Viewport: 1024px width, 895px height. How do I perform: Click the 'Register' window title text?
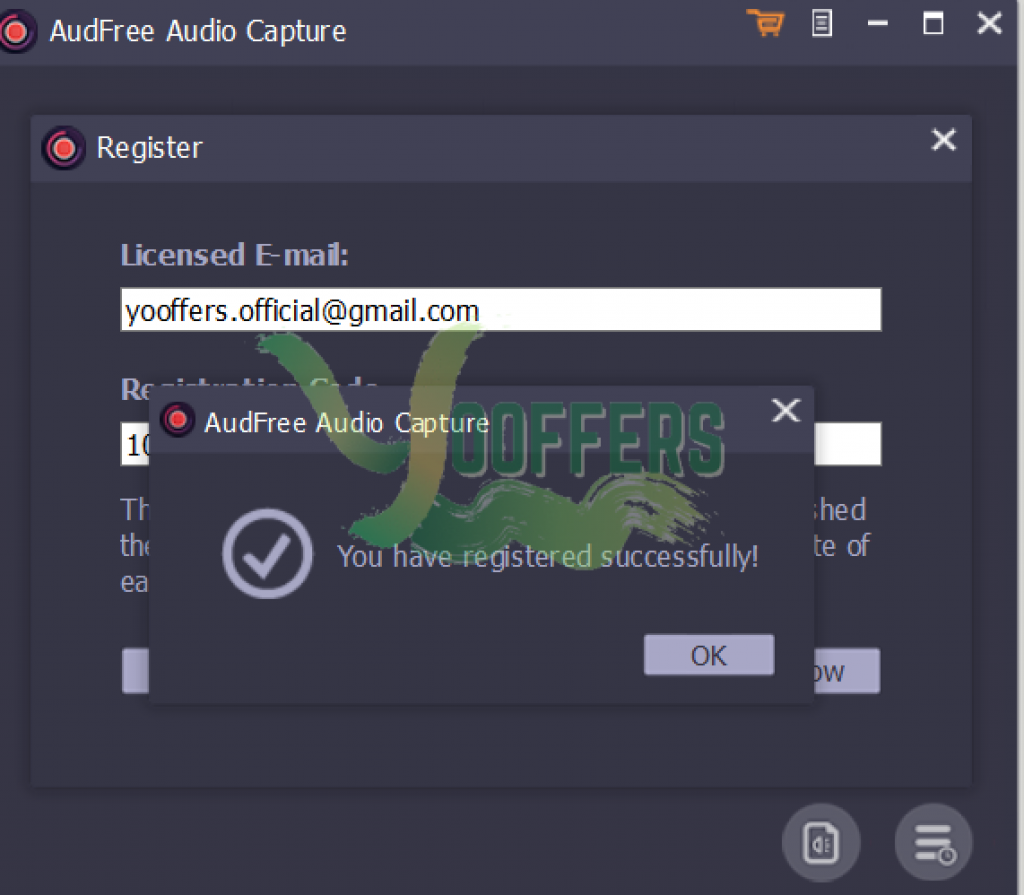150,148
